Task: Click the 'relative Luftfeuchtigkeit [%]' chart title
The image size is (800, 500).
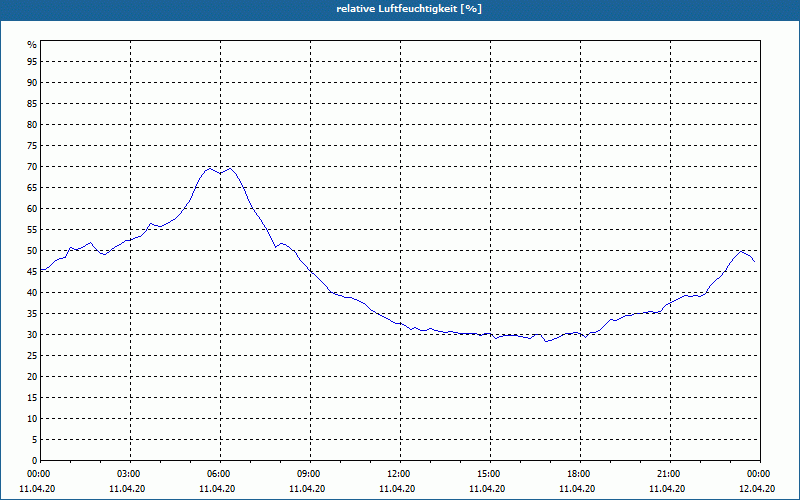Action: [409, 9]
